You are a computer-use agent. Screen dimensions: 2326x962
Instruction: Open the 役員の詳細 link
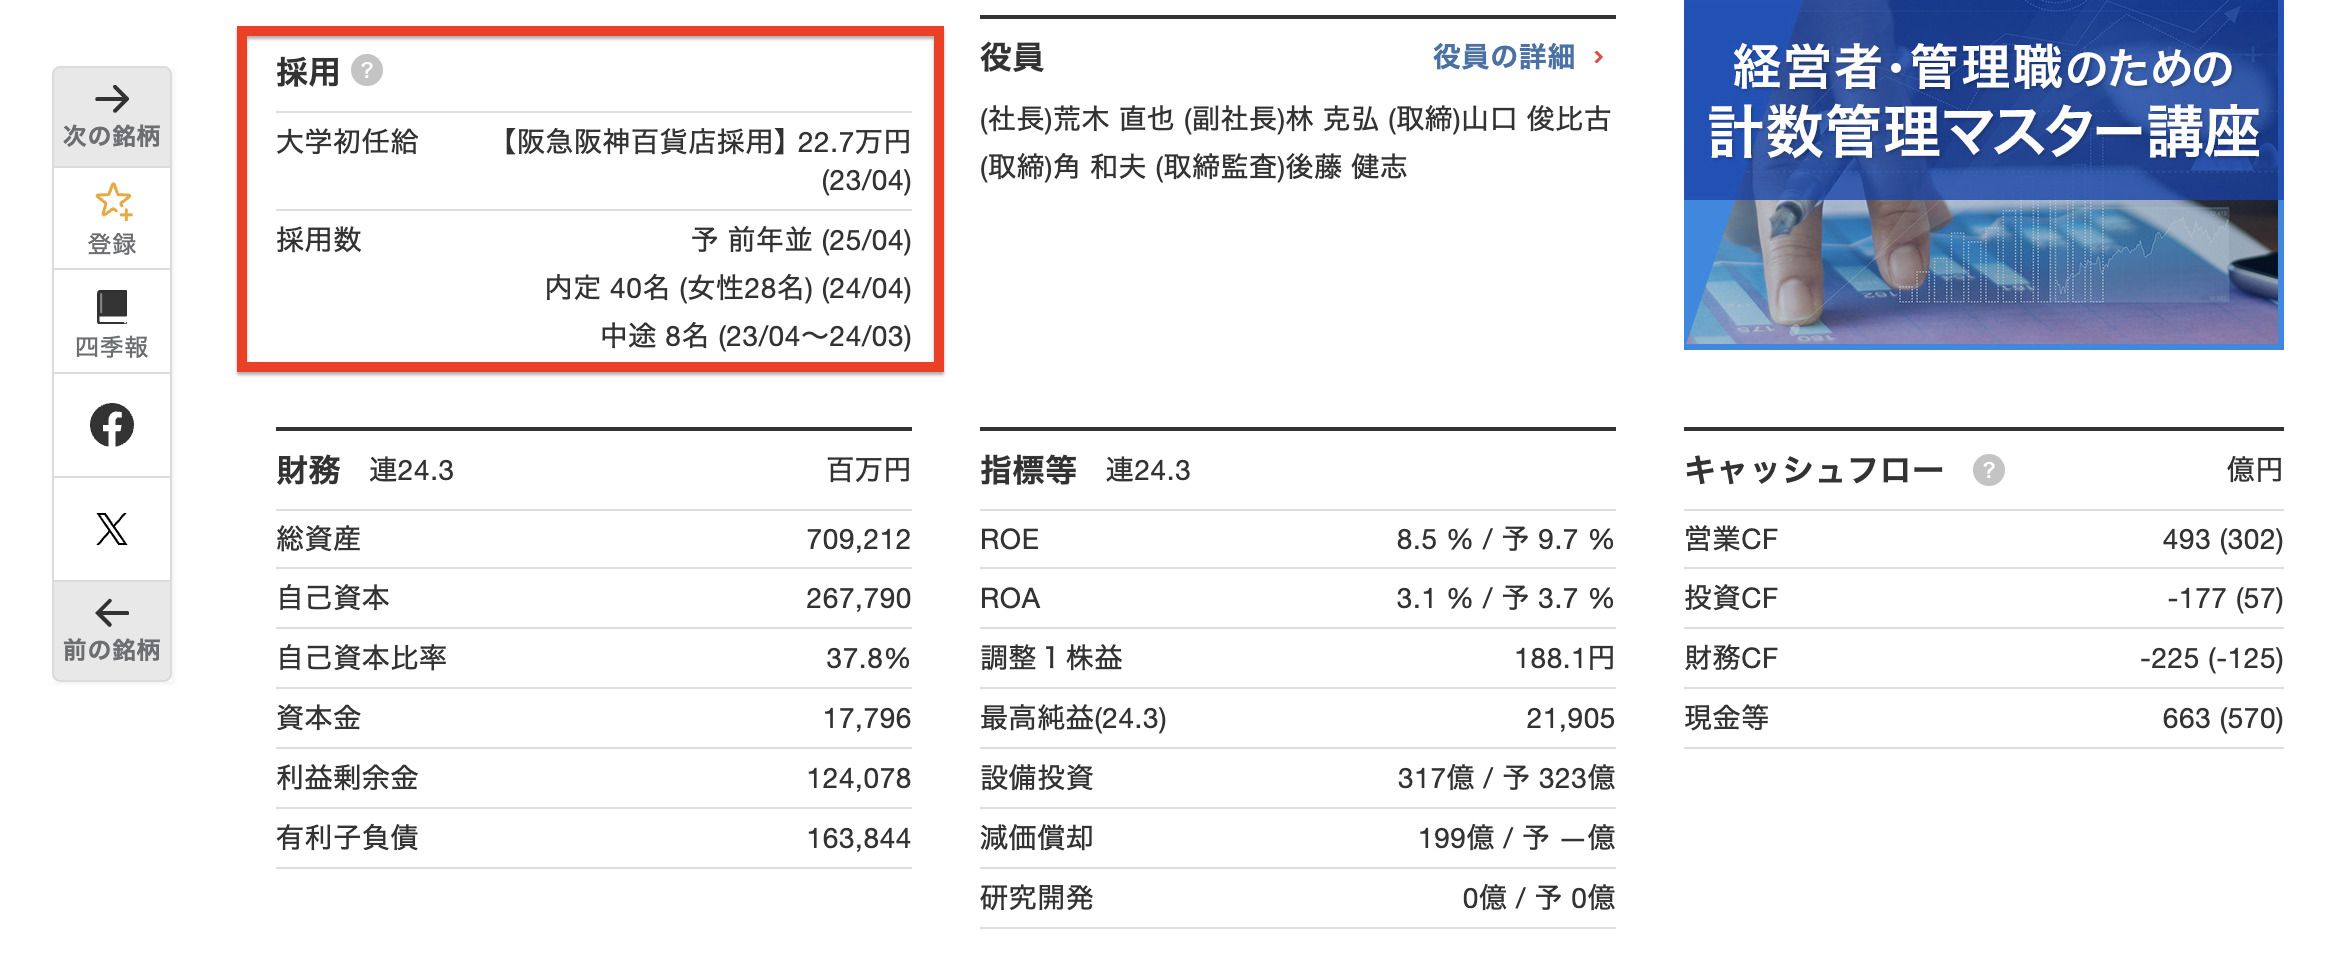click(x=1503, y=57)
